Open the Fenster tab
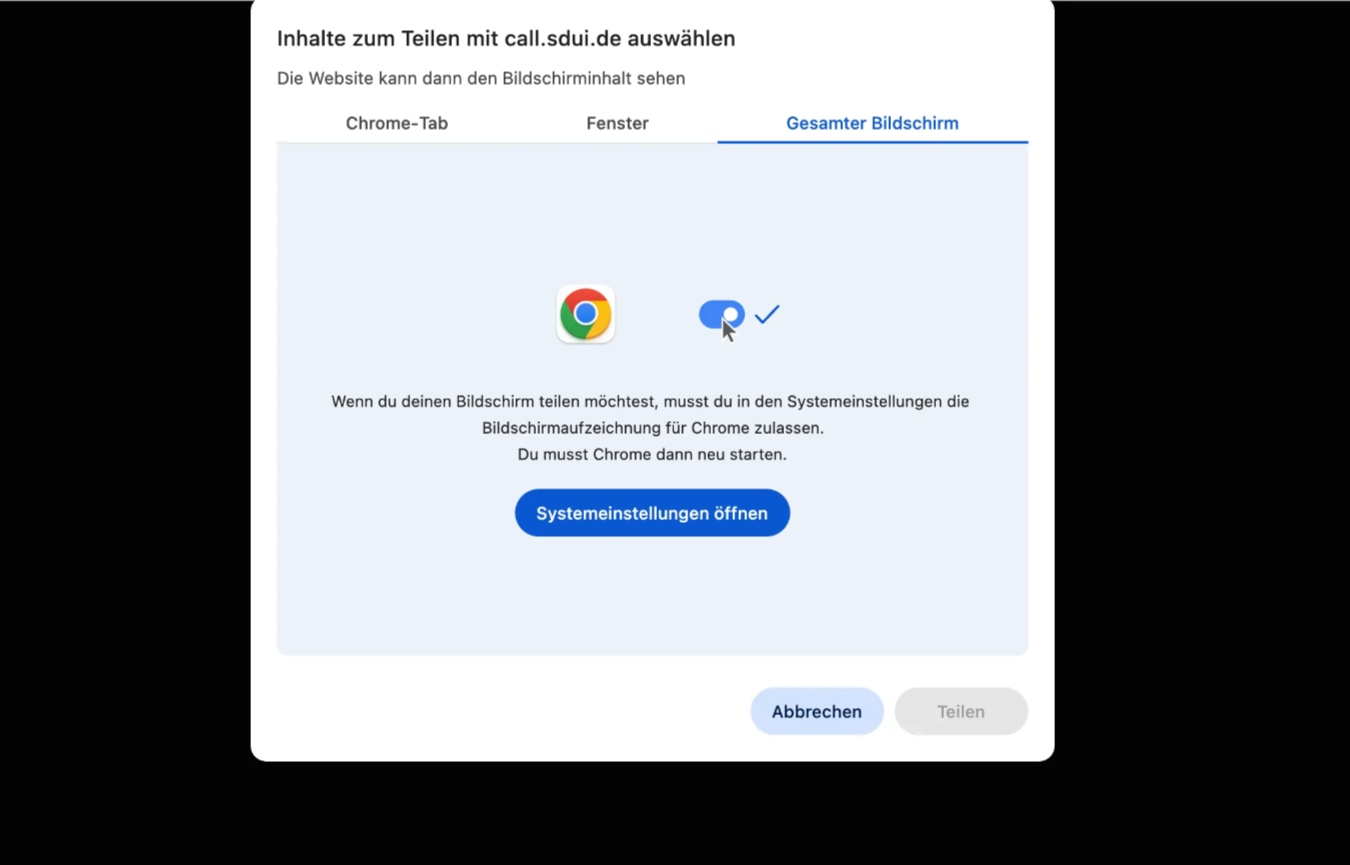1350x865 pixels. 617,123
